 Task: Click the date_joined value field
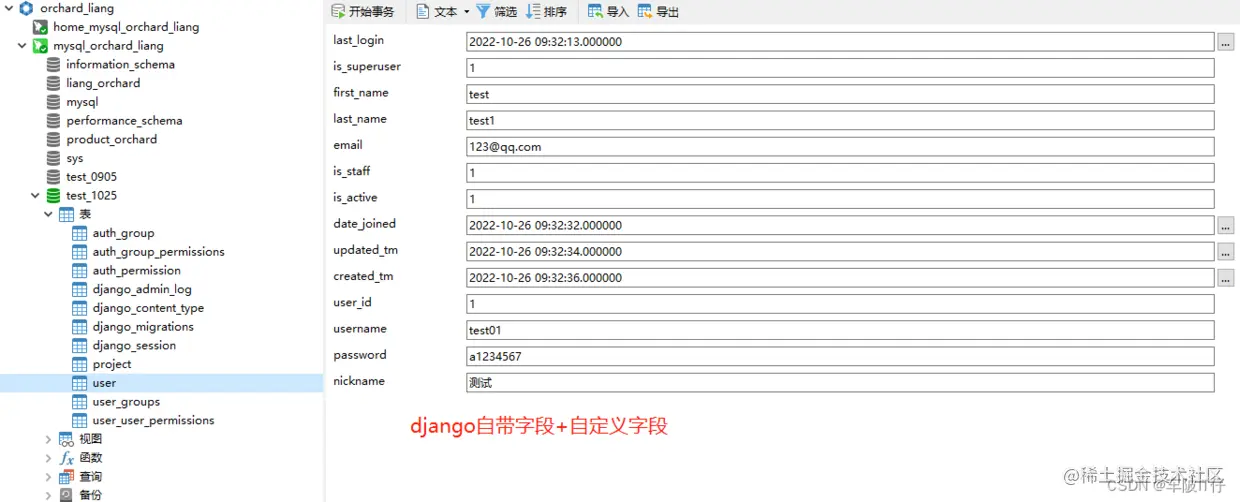point(840,225)
